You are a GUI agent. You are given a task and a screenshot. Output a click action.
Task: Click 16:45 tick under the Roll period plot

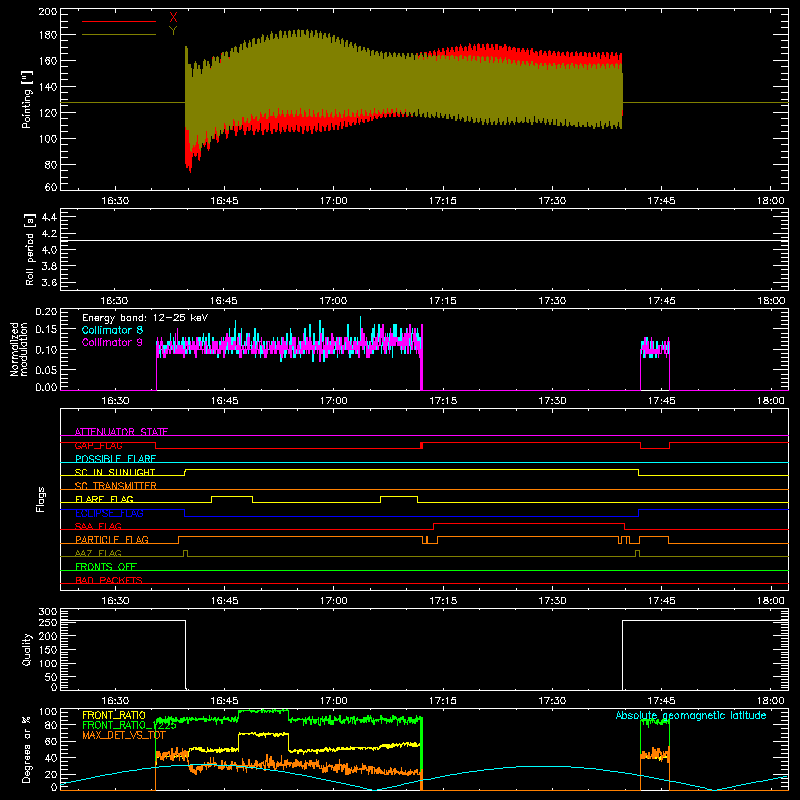click(223, 301)
